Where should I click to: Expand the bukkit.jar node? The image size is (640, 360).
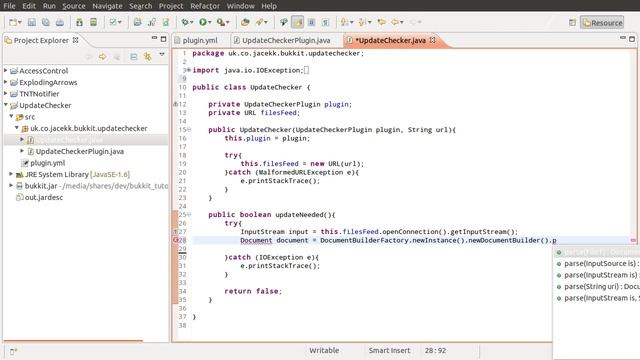tap(11, 185)
